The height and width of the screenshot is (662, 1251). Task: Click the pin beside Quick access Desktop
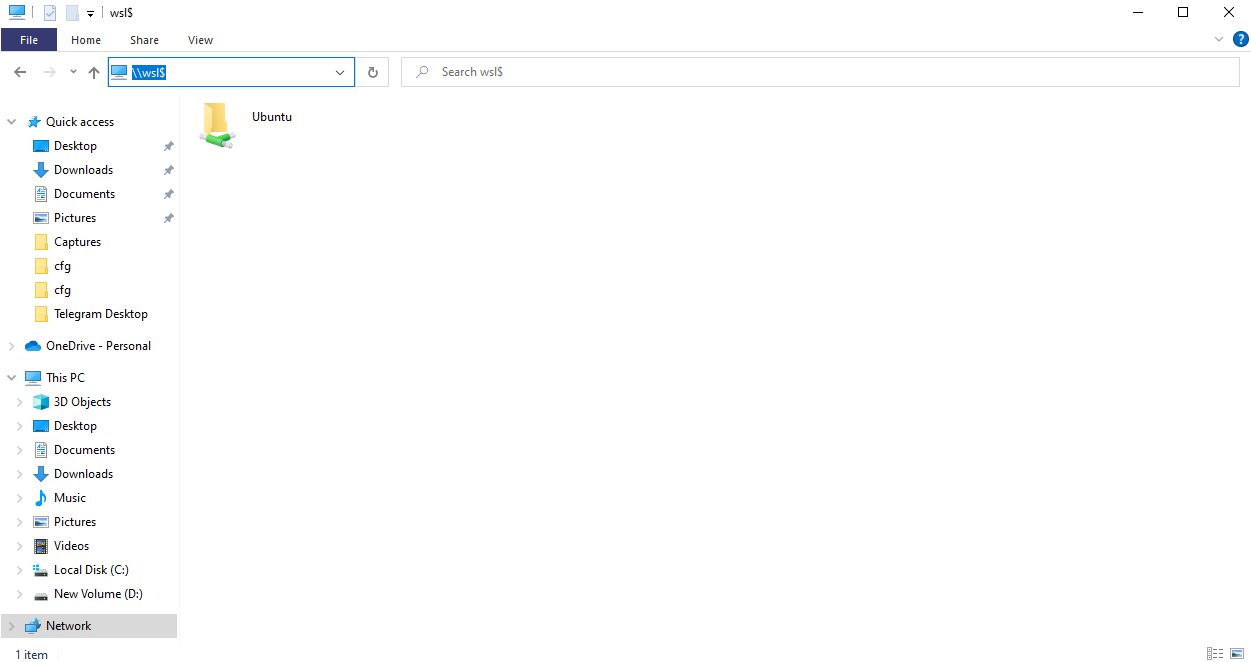point(169,146)
